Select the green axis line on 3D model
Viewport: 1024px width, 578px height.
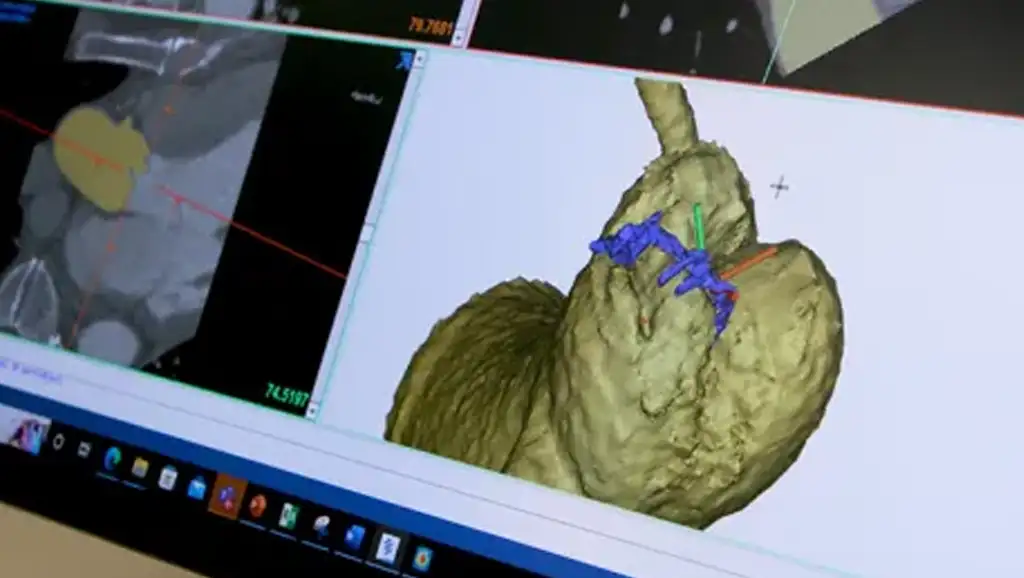click(700, 227)
